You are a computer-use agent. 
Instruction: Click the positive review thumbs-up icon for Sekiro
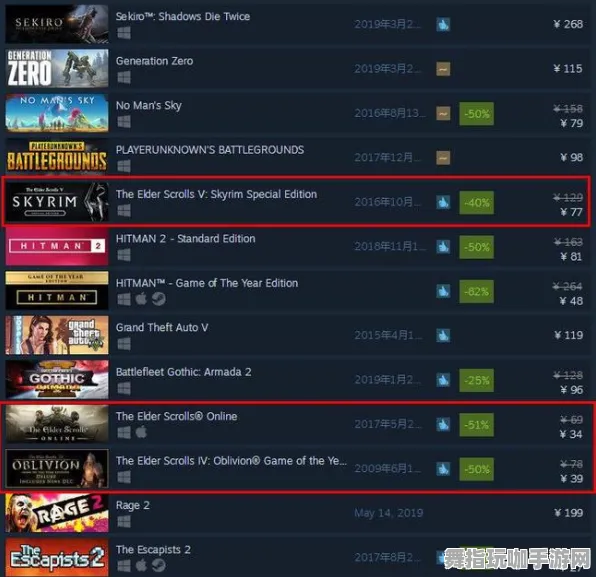pyautogui.click(x=443, y=24)
